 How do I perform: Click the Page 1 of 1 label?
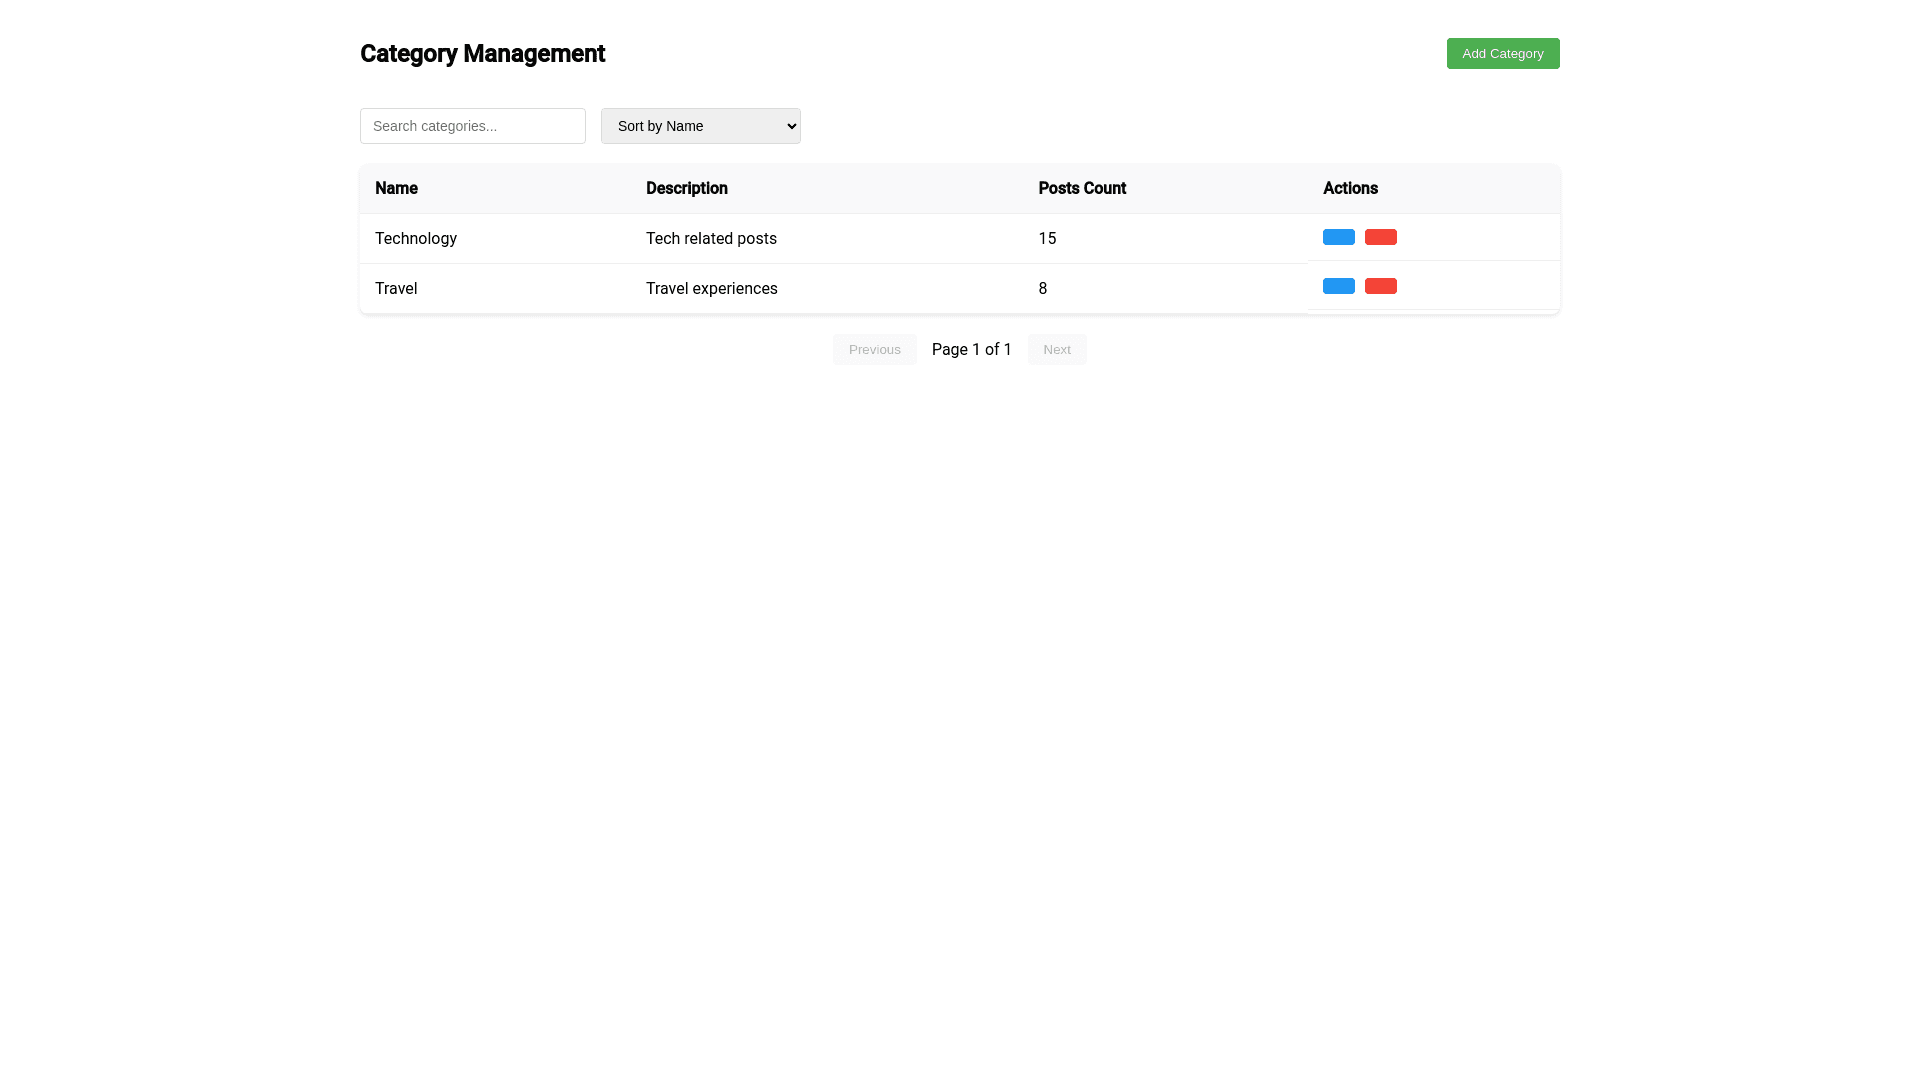point(971,349)
